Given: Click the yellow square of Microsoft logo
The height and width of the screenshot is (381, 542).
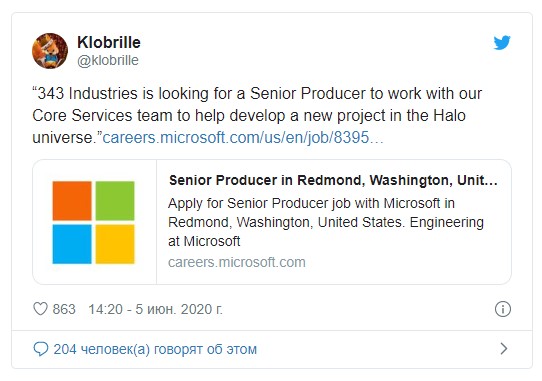Looking at the screenshot, I should point(115,244).
